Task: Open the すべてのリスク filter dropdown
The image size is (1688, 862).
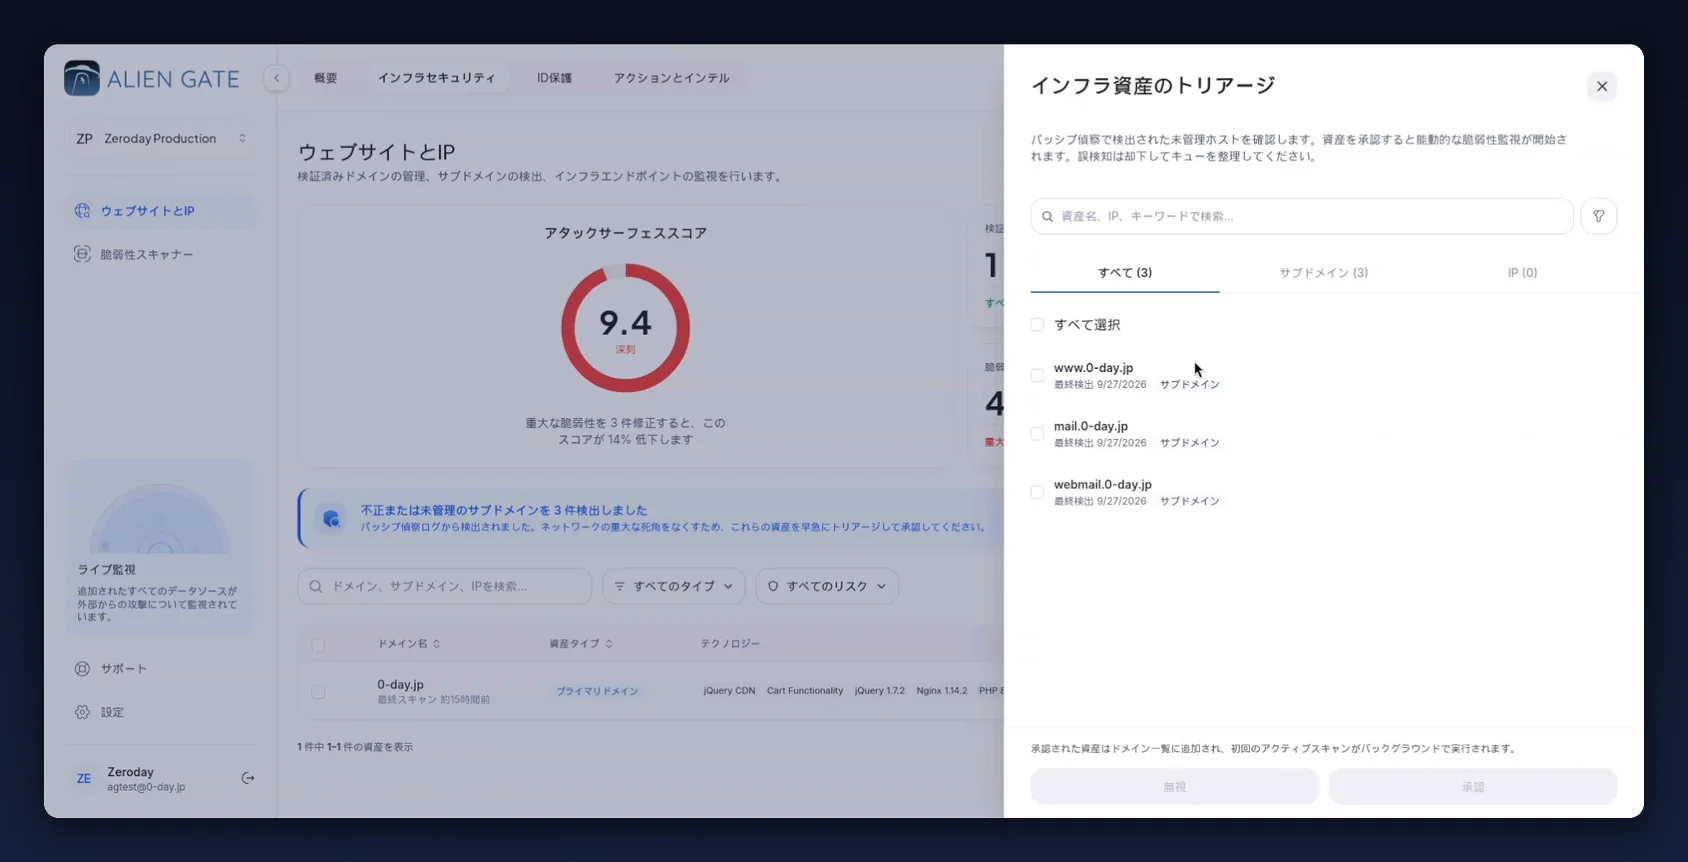Action: pyautogui.click(x=827, y=586)
